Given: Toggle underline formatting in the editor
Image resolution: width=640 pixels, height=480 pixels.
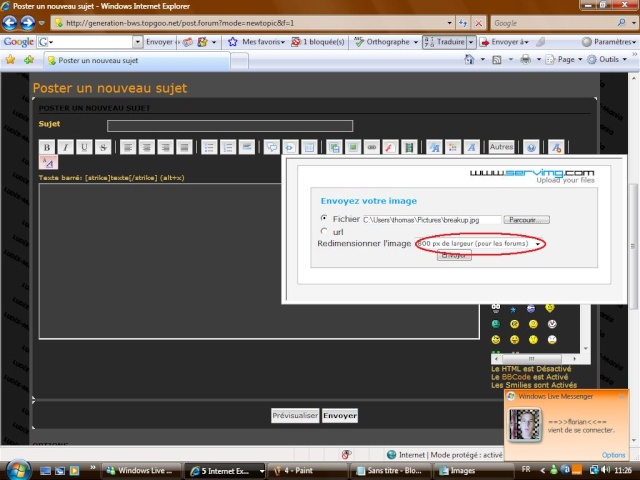Looking at the screenshot, I should coord(84,147).
